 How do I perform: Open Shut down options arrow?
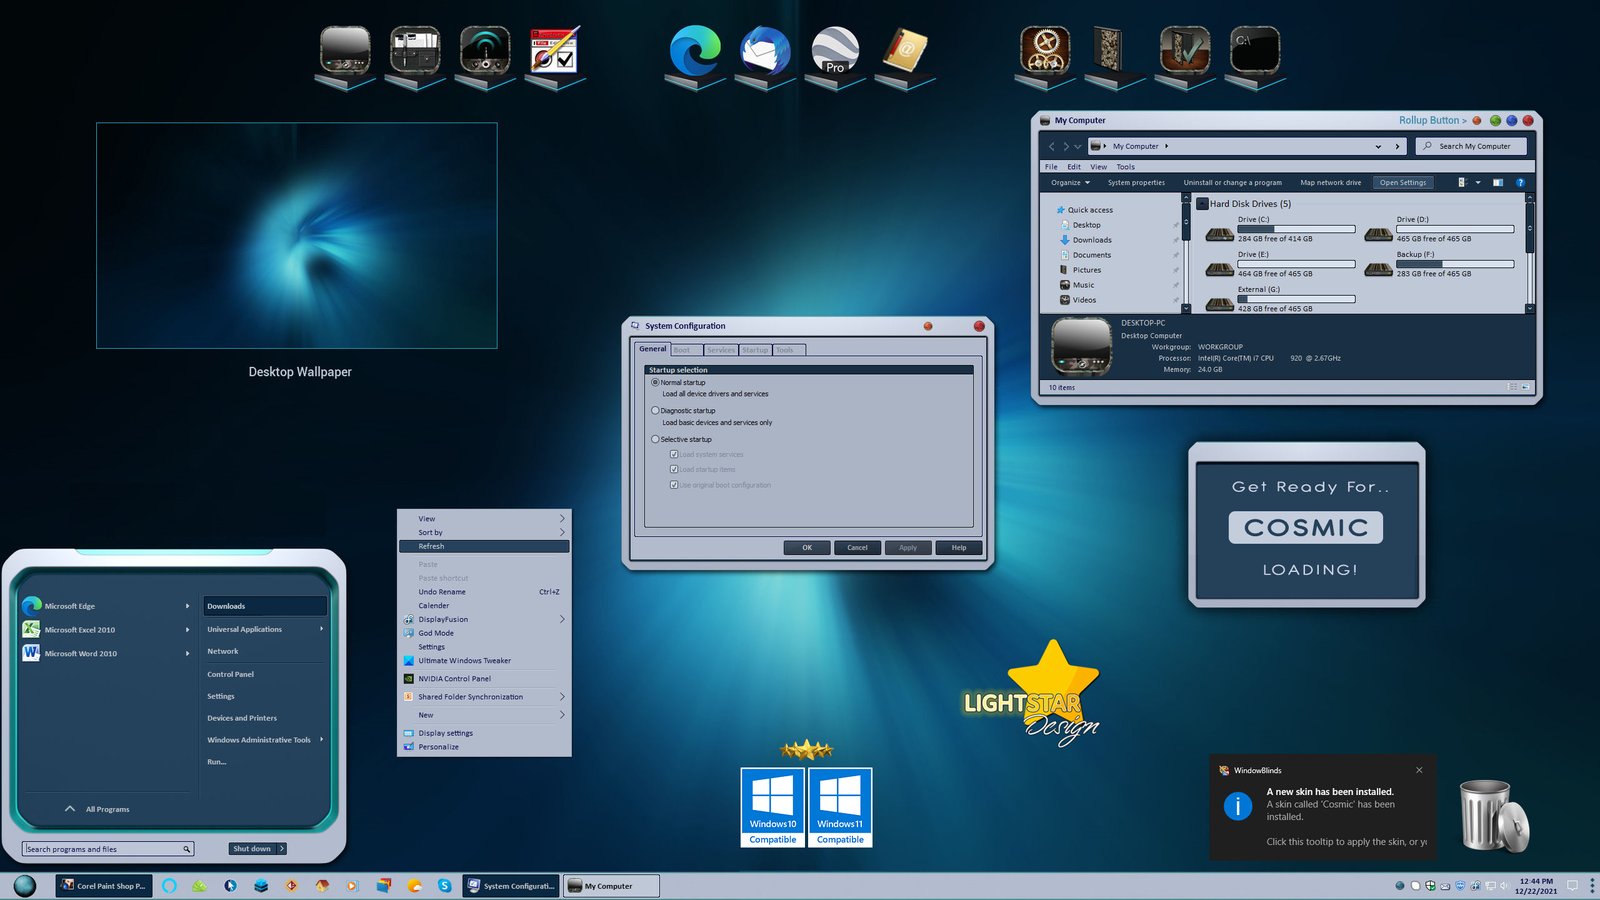click(282, 849)
